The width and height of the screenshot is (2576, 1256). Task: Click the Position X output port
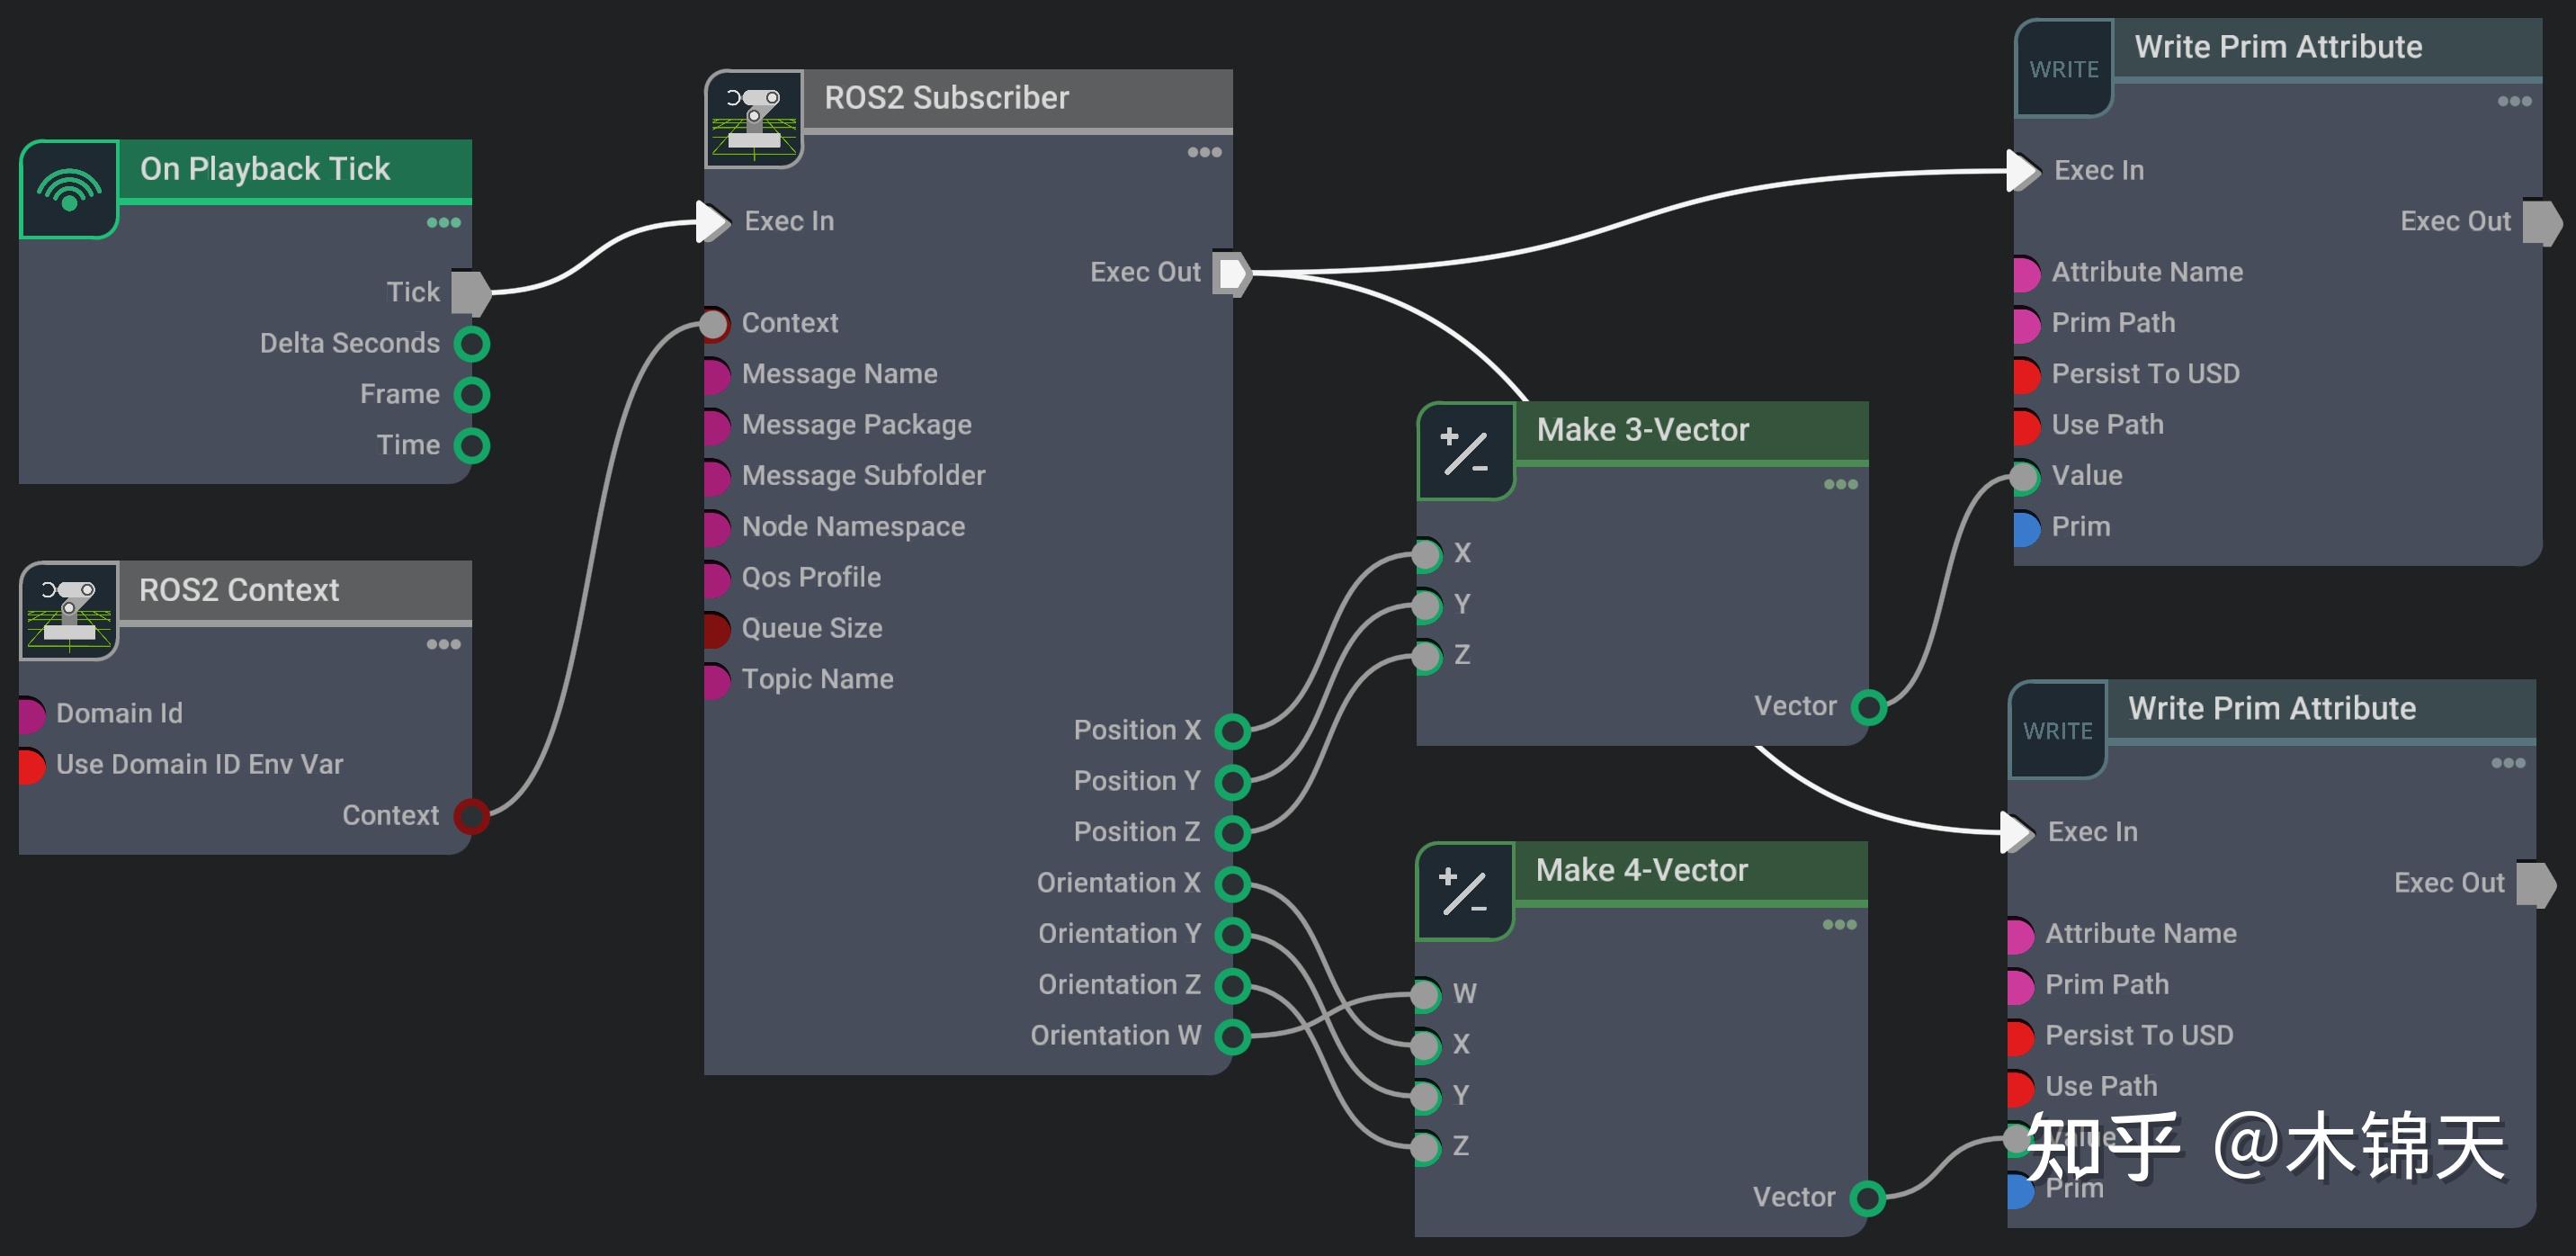click(x=1232, y=730)
